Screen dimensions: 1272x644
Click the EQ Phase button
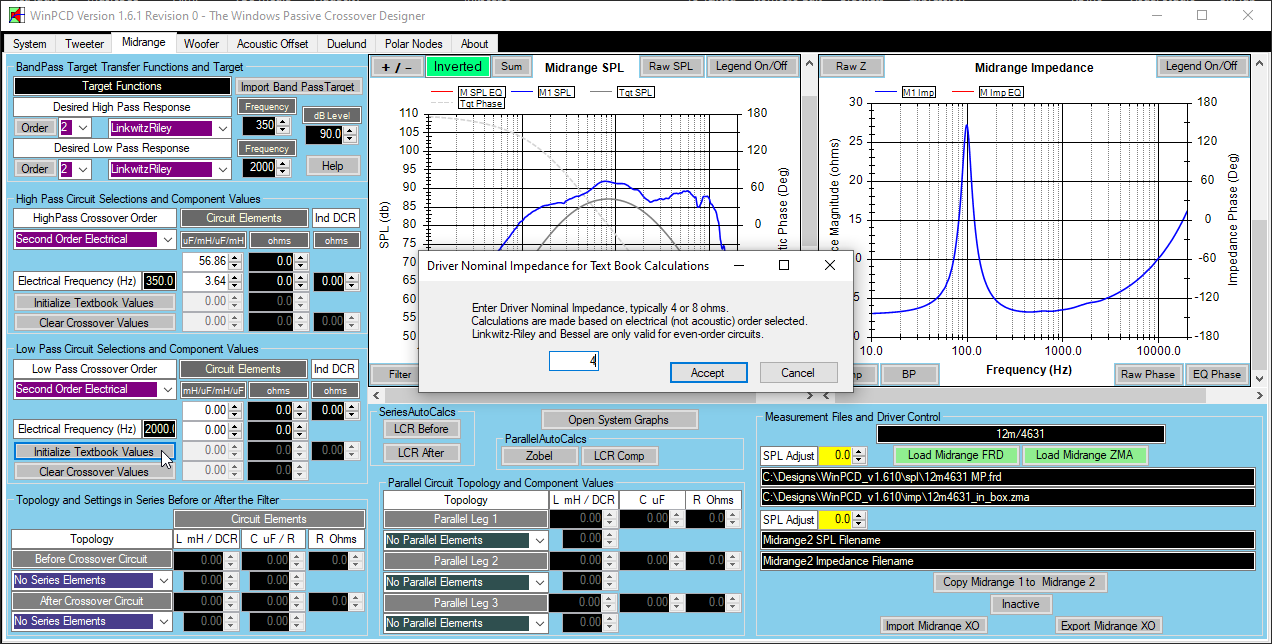coord(1216,374)
